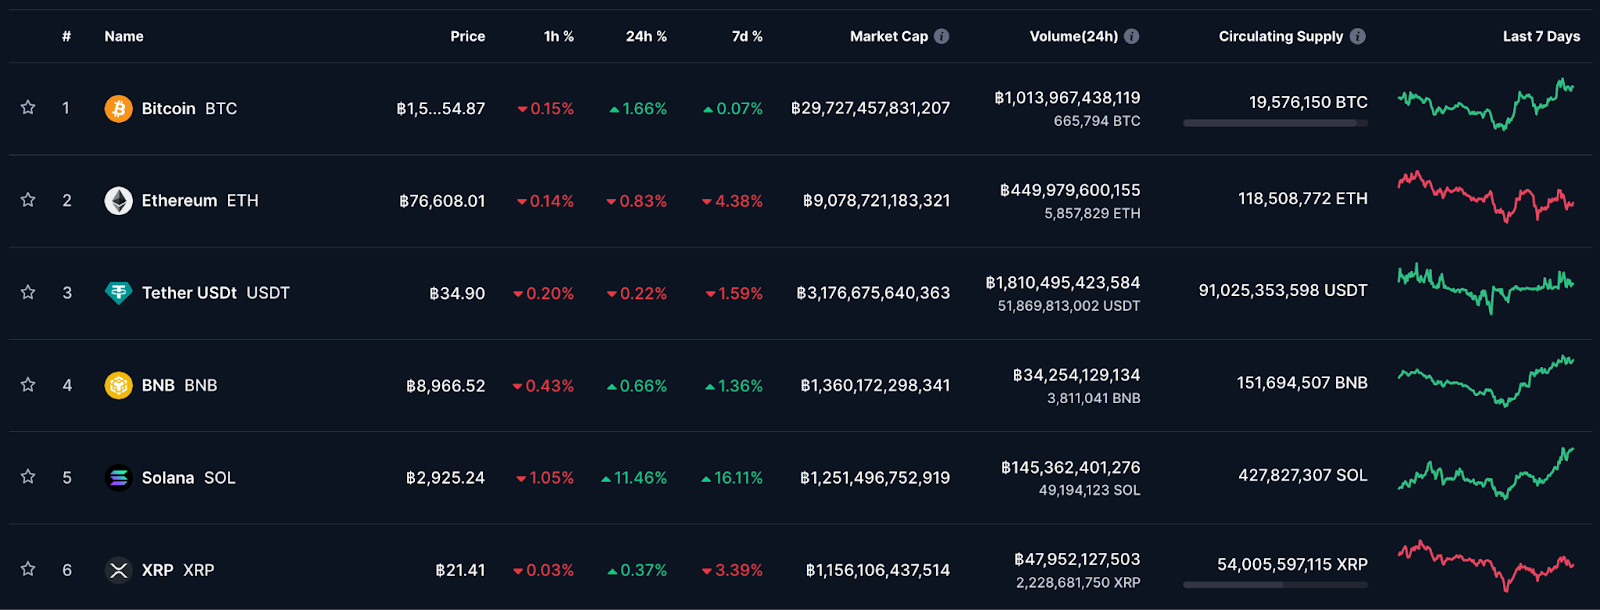1600x610 pixels.
Task: Add Solana to watchlist with star
Action: click(28, 477)
